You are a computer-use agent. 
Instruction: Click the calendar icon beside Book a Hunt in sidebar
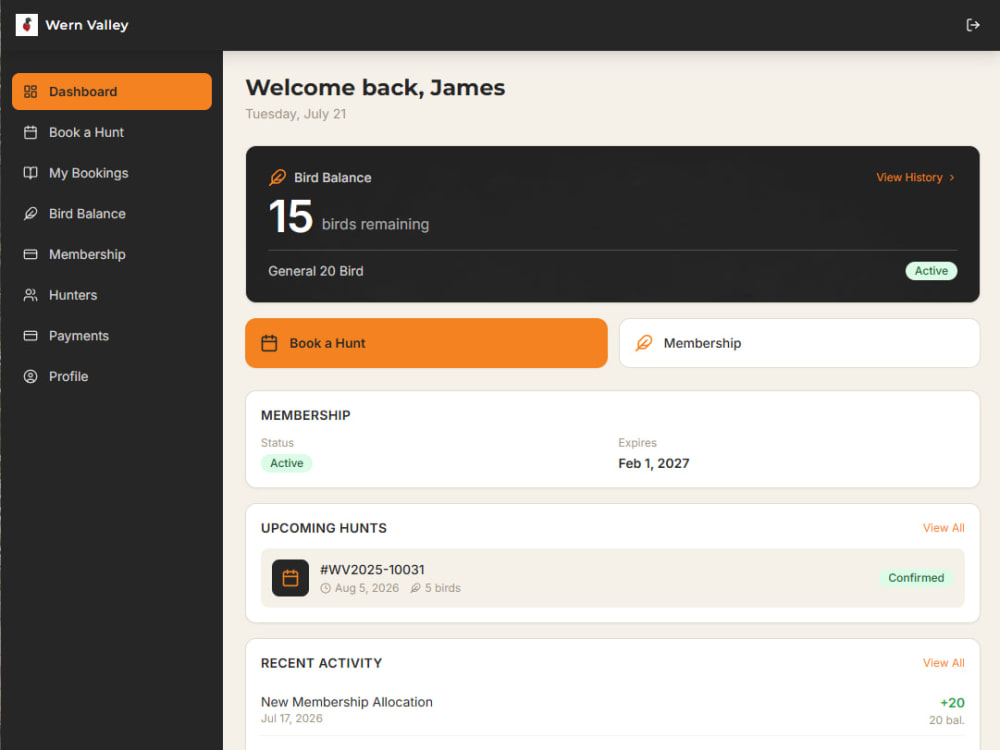pos(31,132)
